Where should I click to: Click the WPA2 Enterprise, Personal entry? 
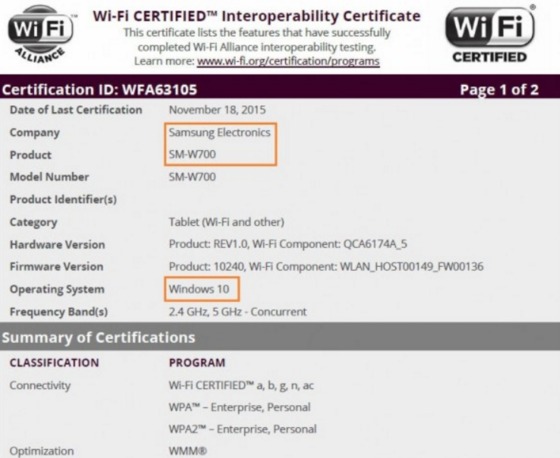(242, 429)
